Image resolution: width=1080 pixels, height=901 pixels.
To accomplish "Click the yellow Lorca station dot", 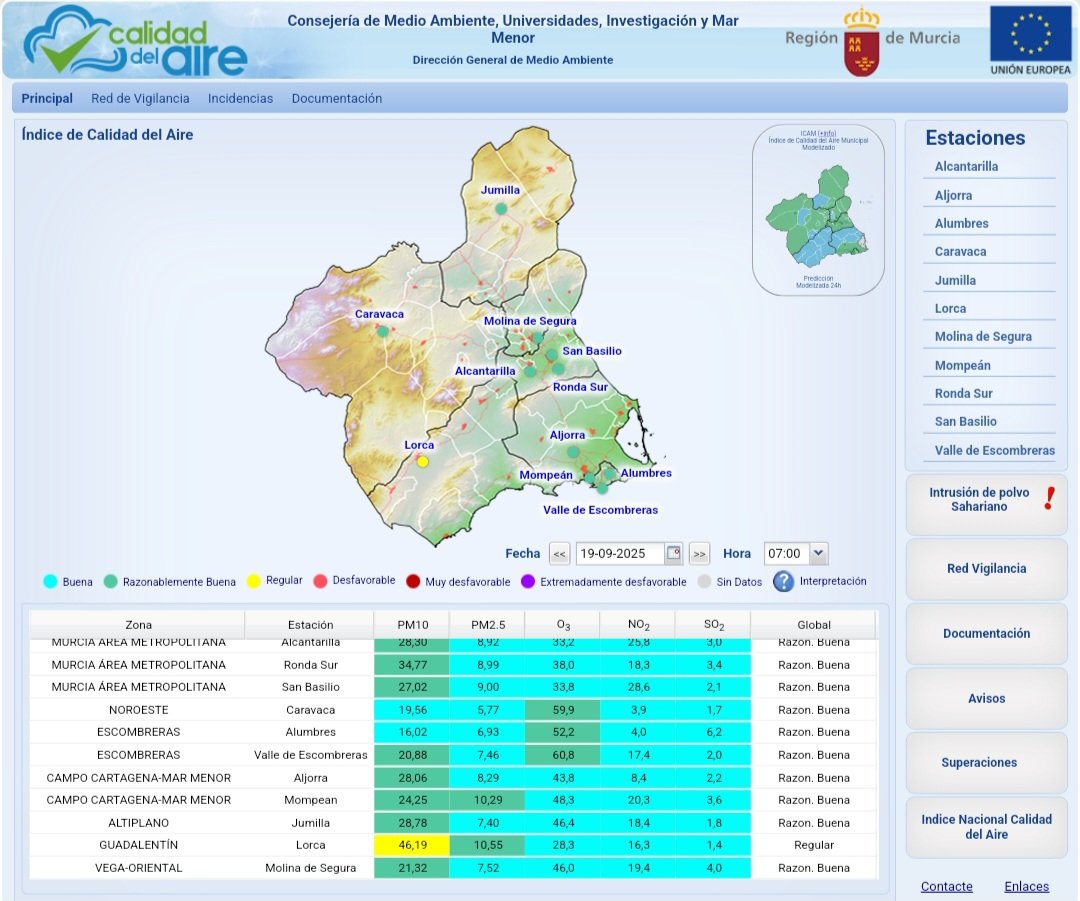I will pyautogui.click(x=424, y=461).
